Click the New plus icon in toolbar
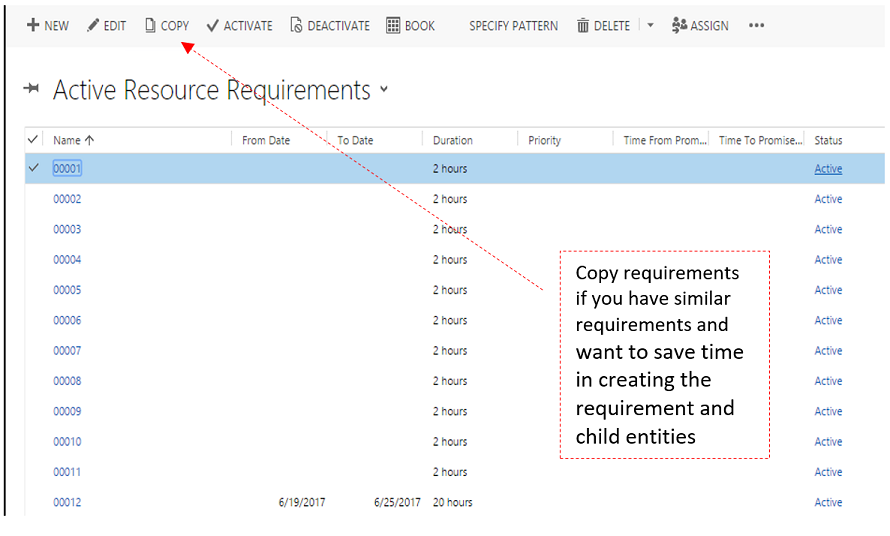 click(32, 25)
